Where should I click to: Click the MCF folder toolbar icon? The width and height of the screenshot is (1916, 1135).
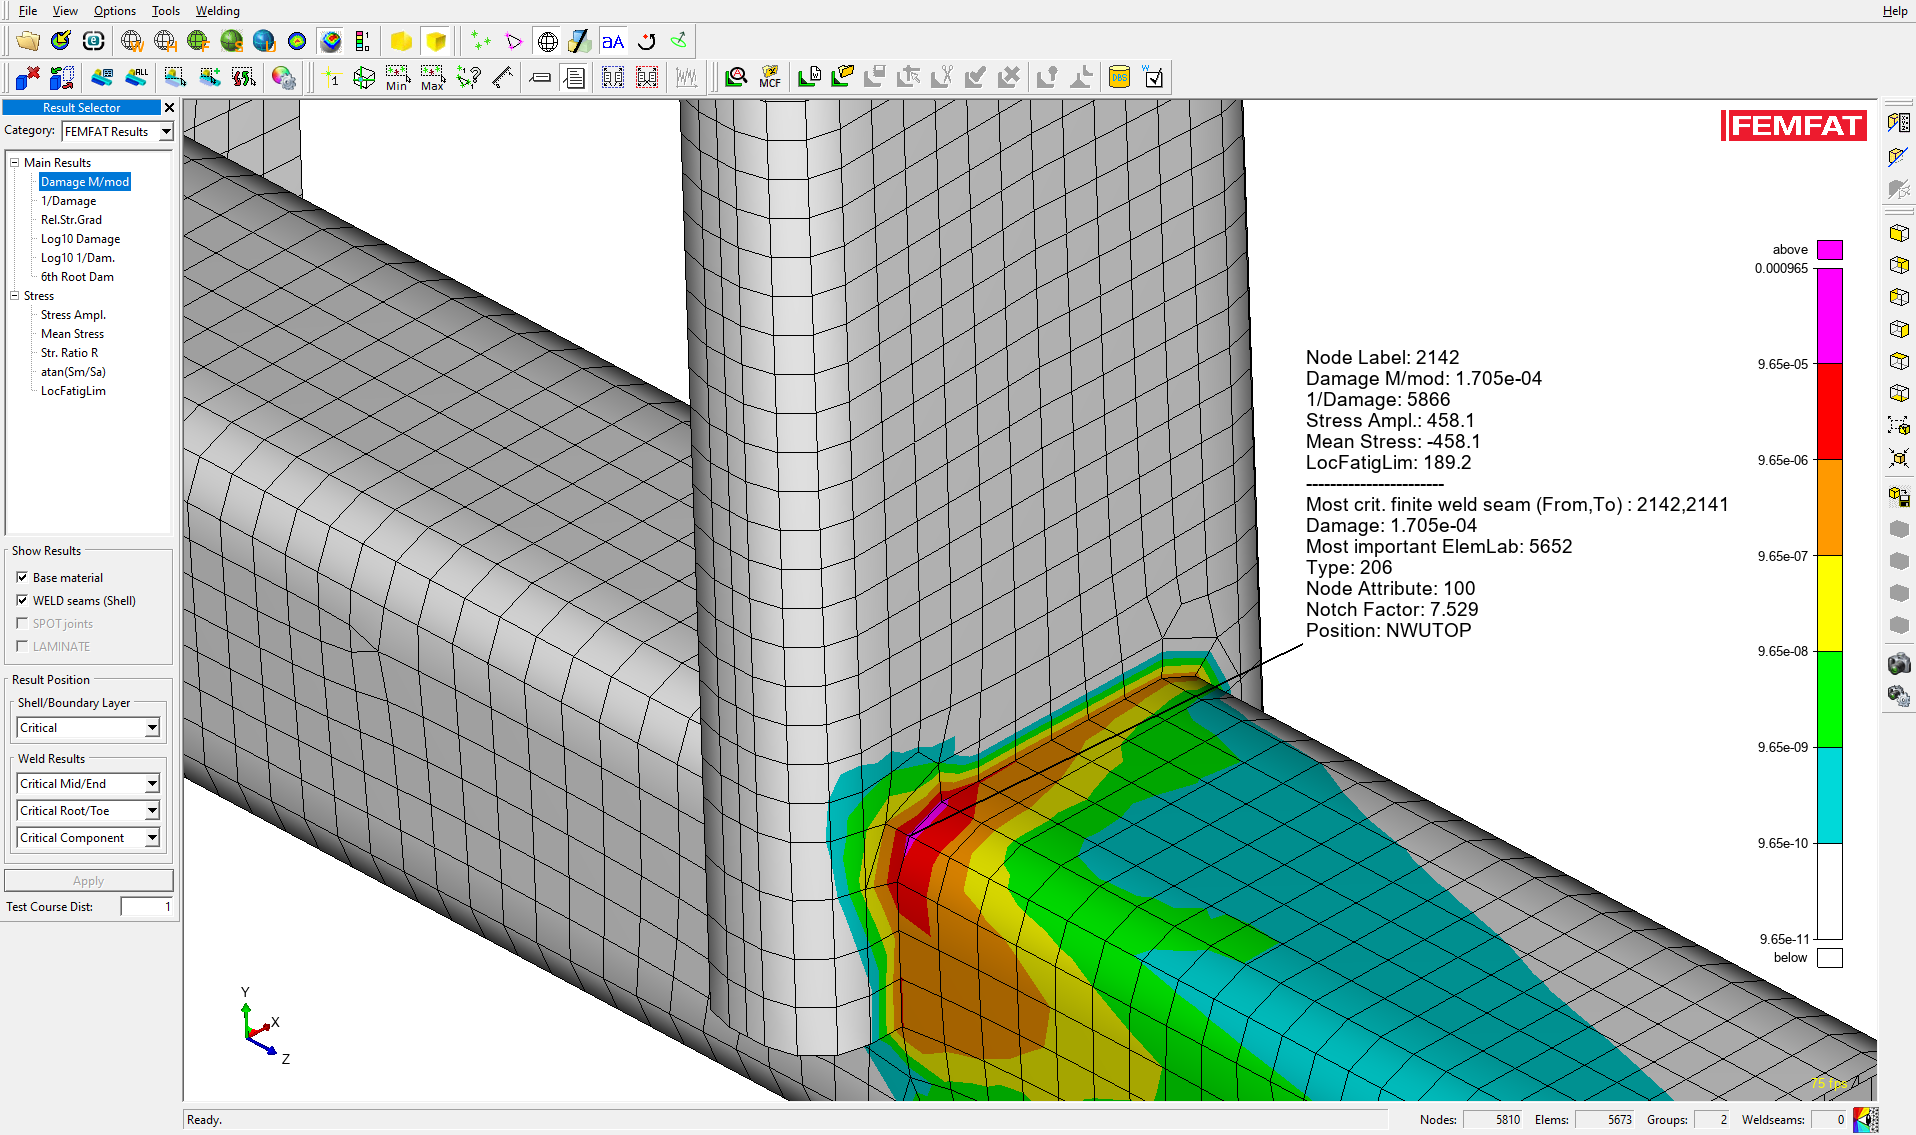[770, 78]
